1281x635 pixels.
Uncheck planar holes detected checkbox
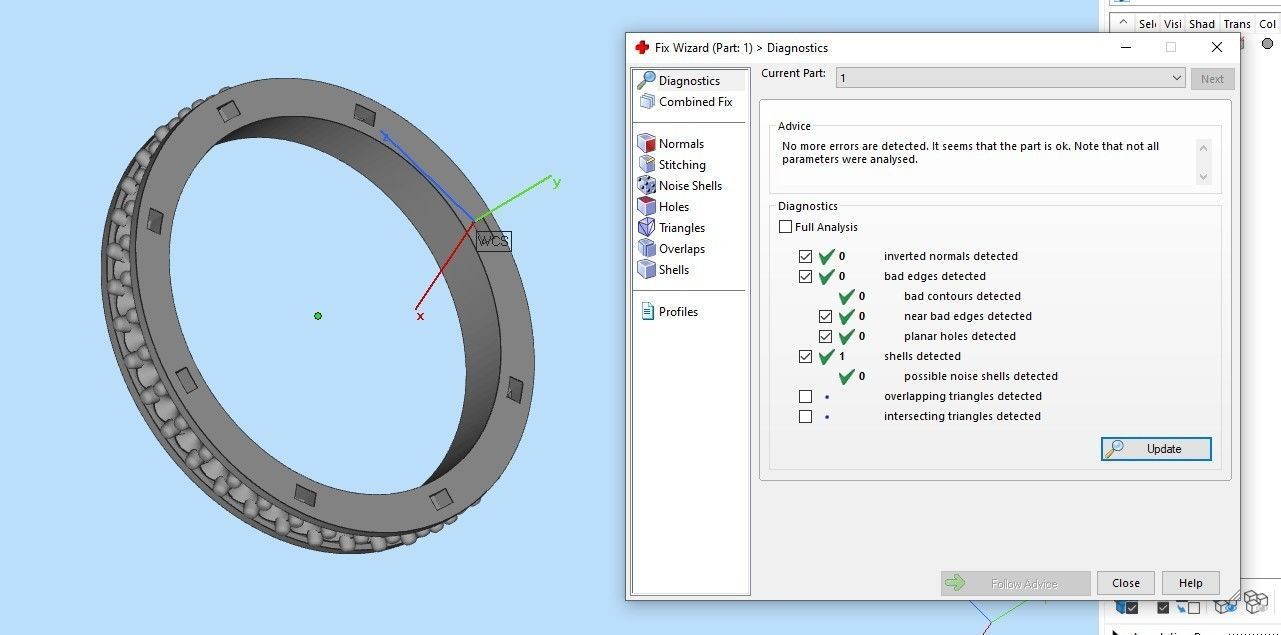tap(825, 336)
